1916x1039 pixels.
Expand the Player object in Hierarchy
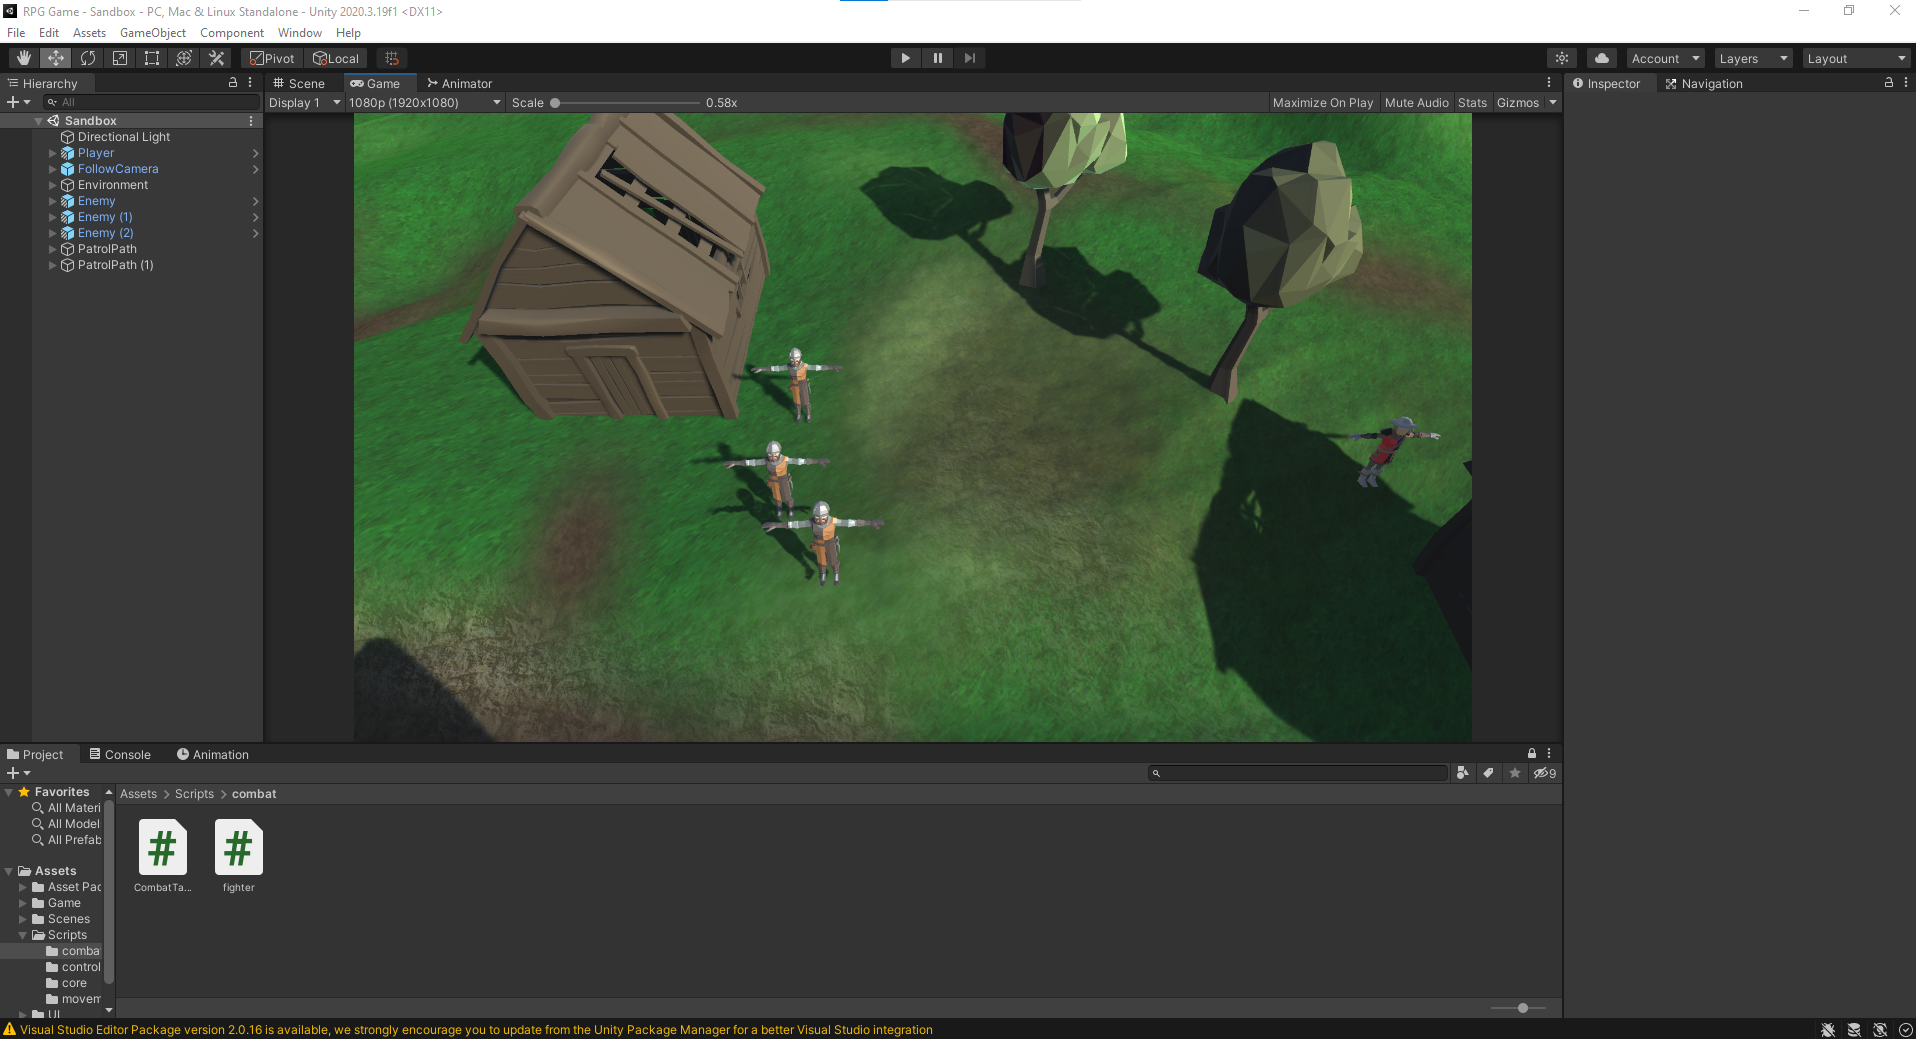click(x=53, y=153)
